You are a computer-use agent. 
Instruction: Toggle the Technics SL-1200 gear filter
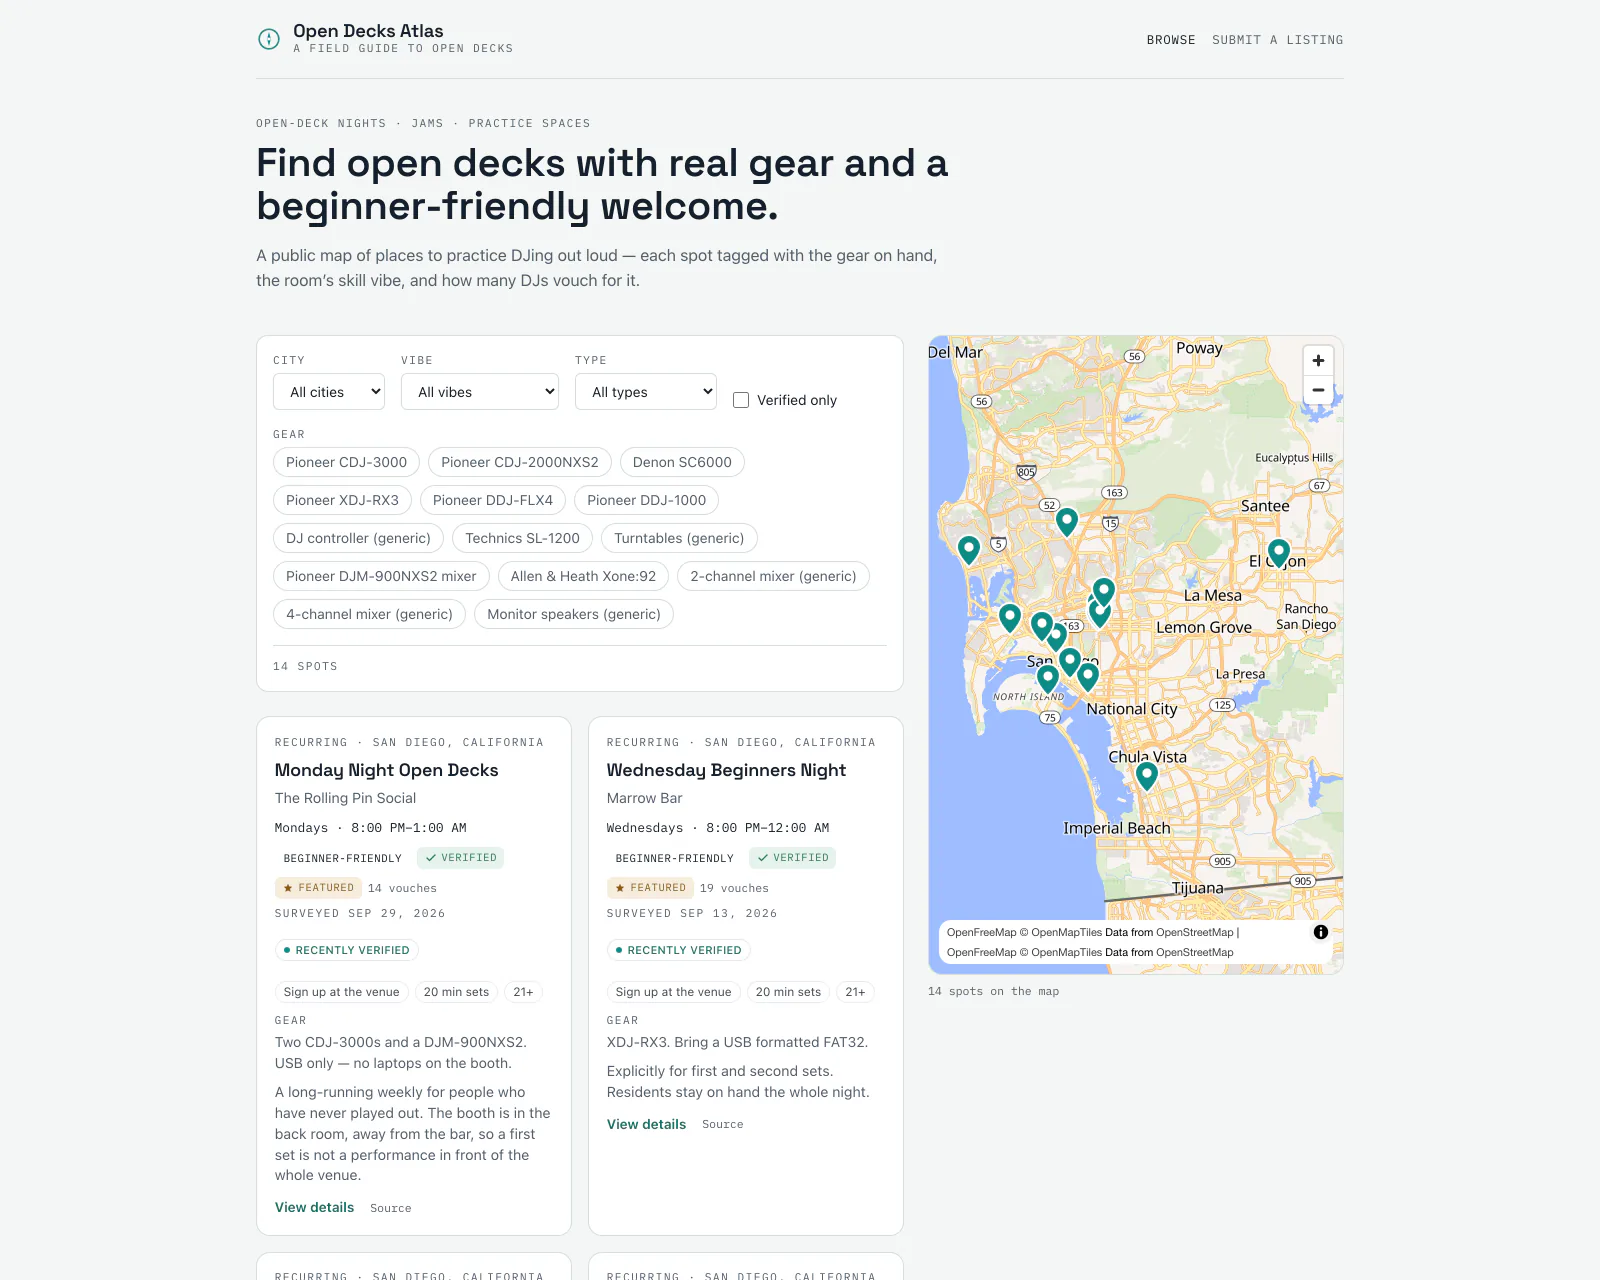[522, 538]
